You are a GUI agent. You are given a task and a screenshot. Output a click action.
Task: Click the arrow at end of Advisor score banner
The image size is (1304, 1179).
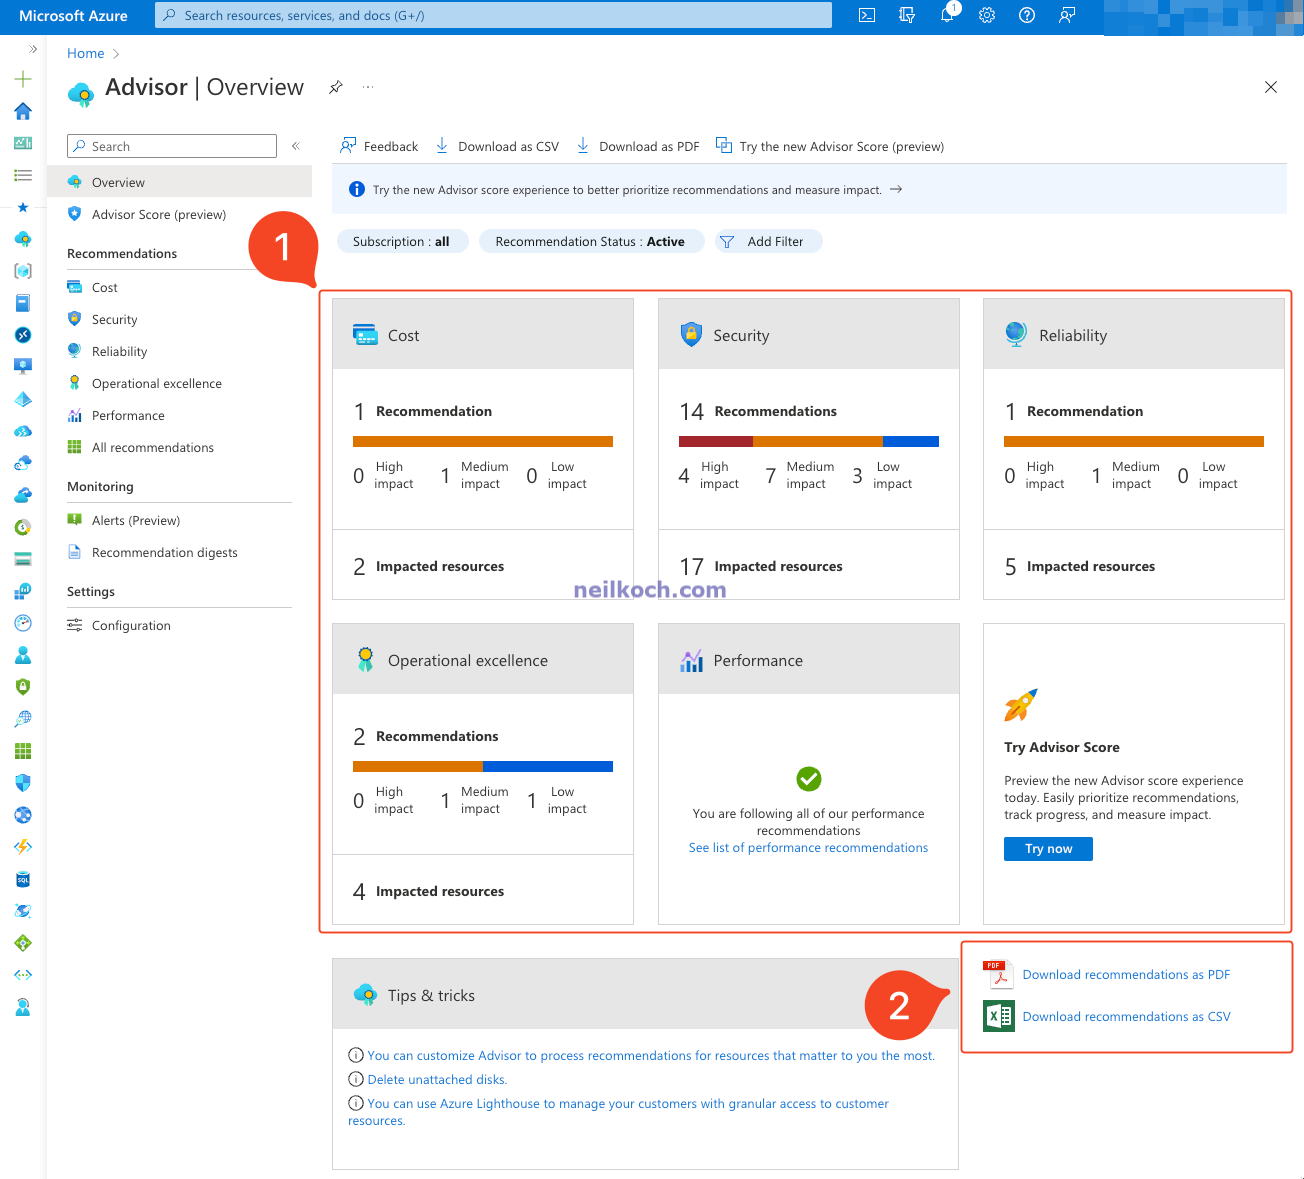(x=896, y=189)
